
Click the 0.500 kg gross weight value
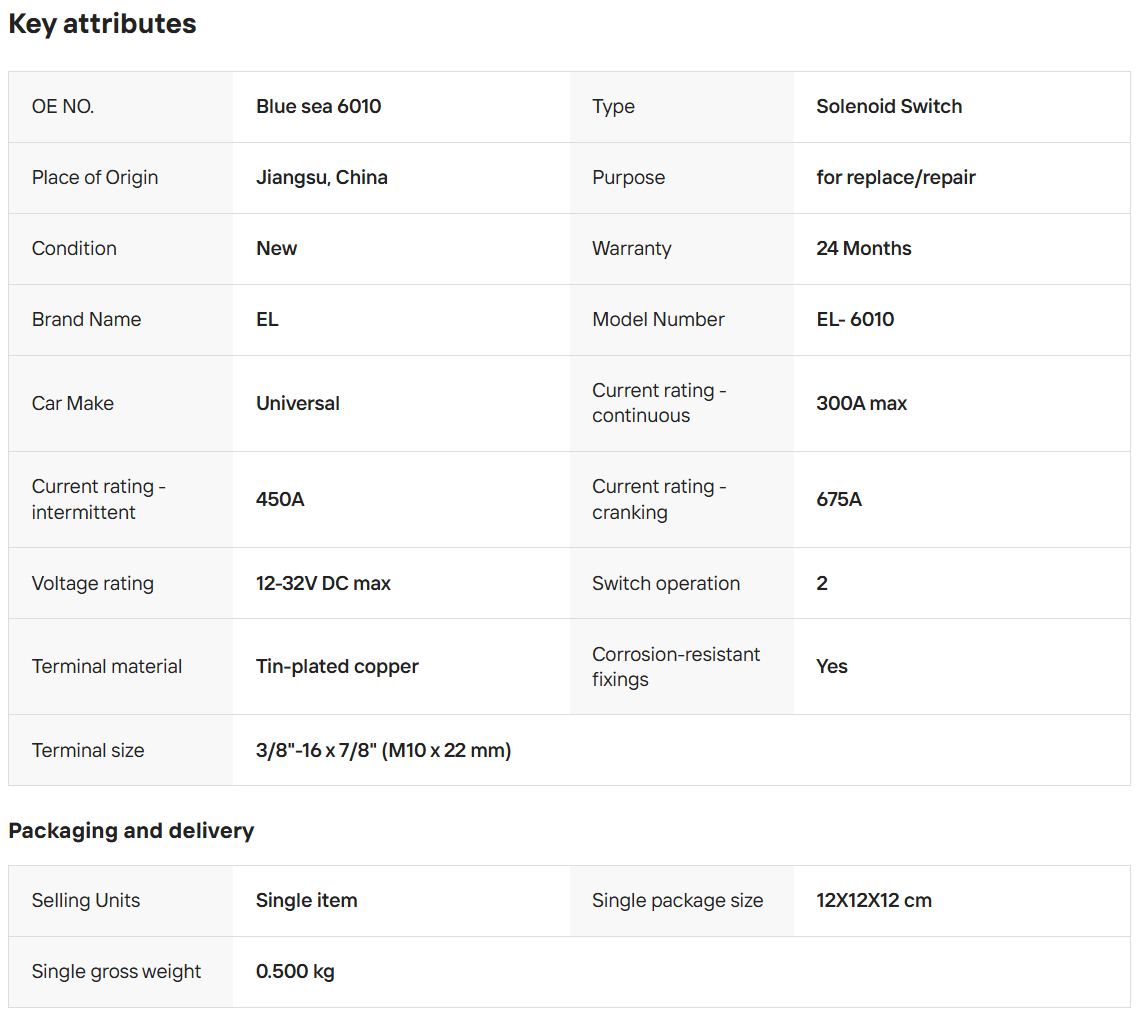pyautogui.click(x=295, y=971)
